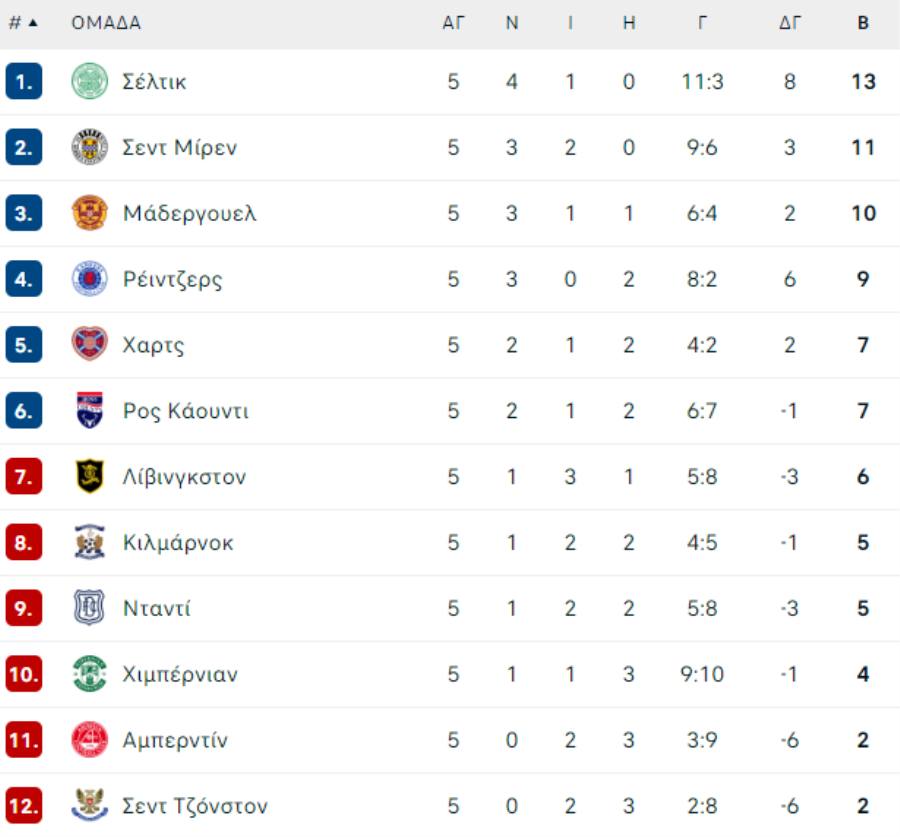Viewport: 900px width, 837px height.
Task: Select the Motherwell team badge
Action: [90, 212]
